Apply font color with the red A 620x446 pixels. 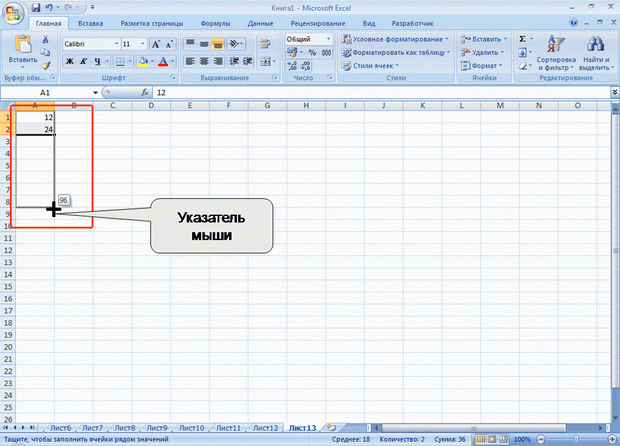163,61
